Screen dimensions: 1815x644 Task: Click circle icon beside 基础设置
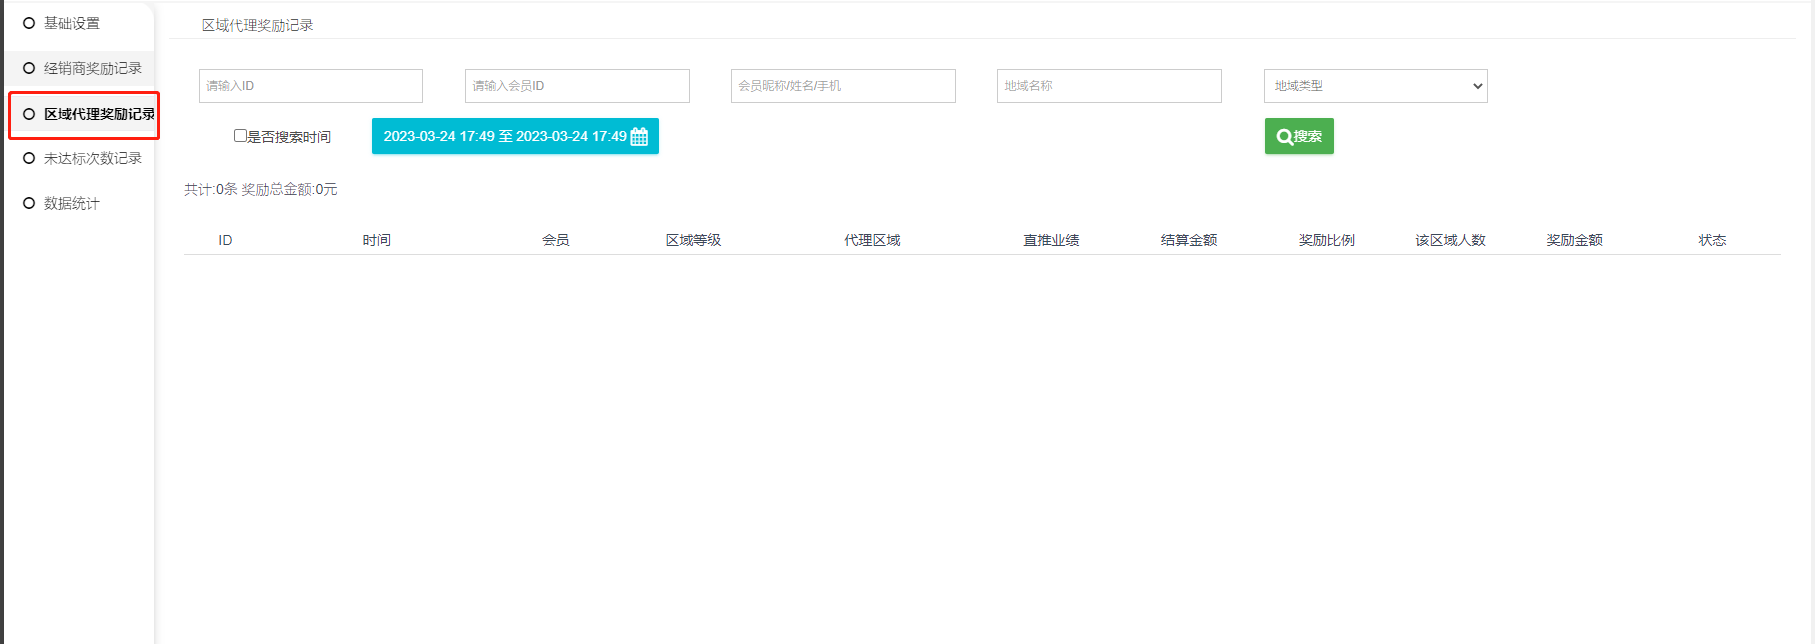[x=29, y=23]
